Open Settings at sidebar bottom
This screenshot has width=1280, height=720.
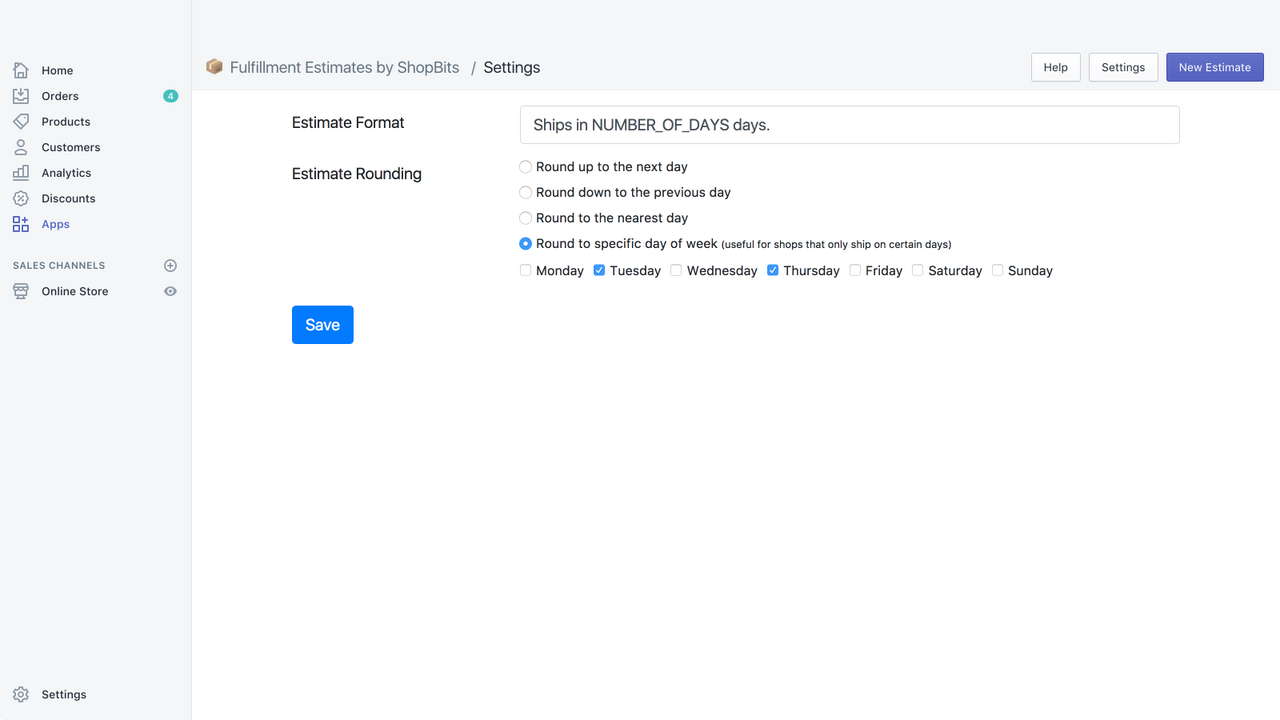[64, 695]
